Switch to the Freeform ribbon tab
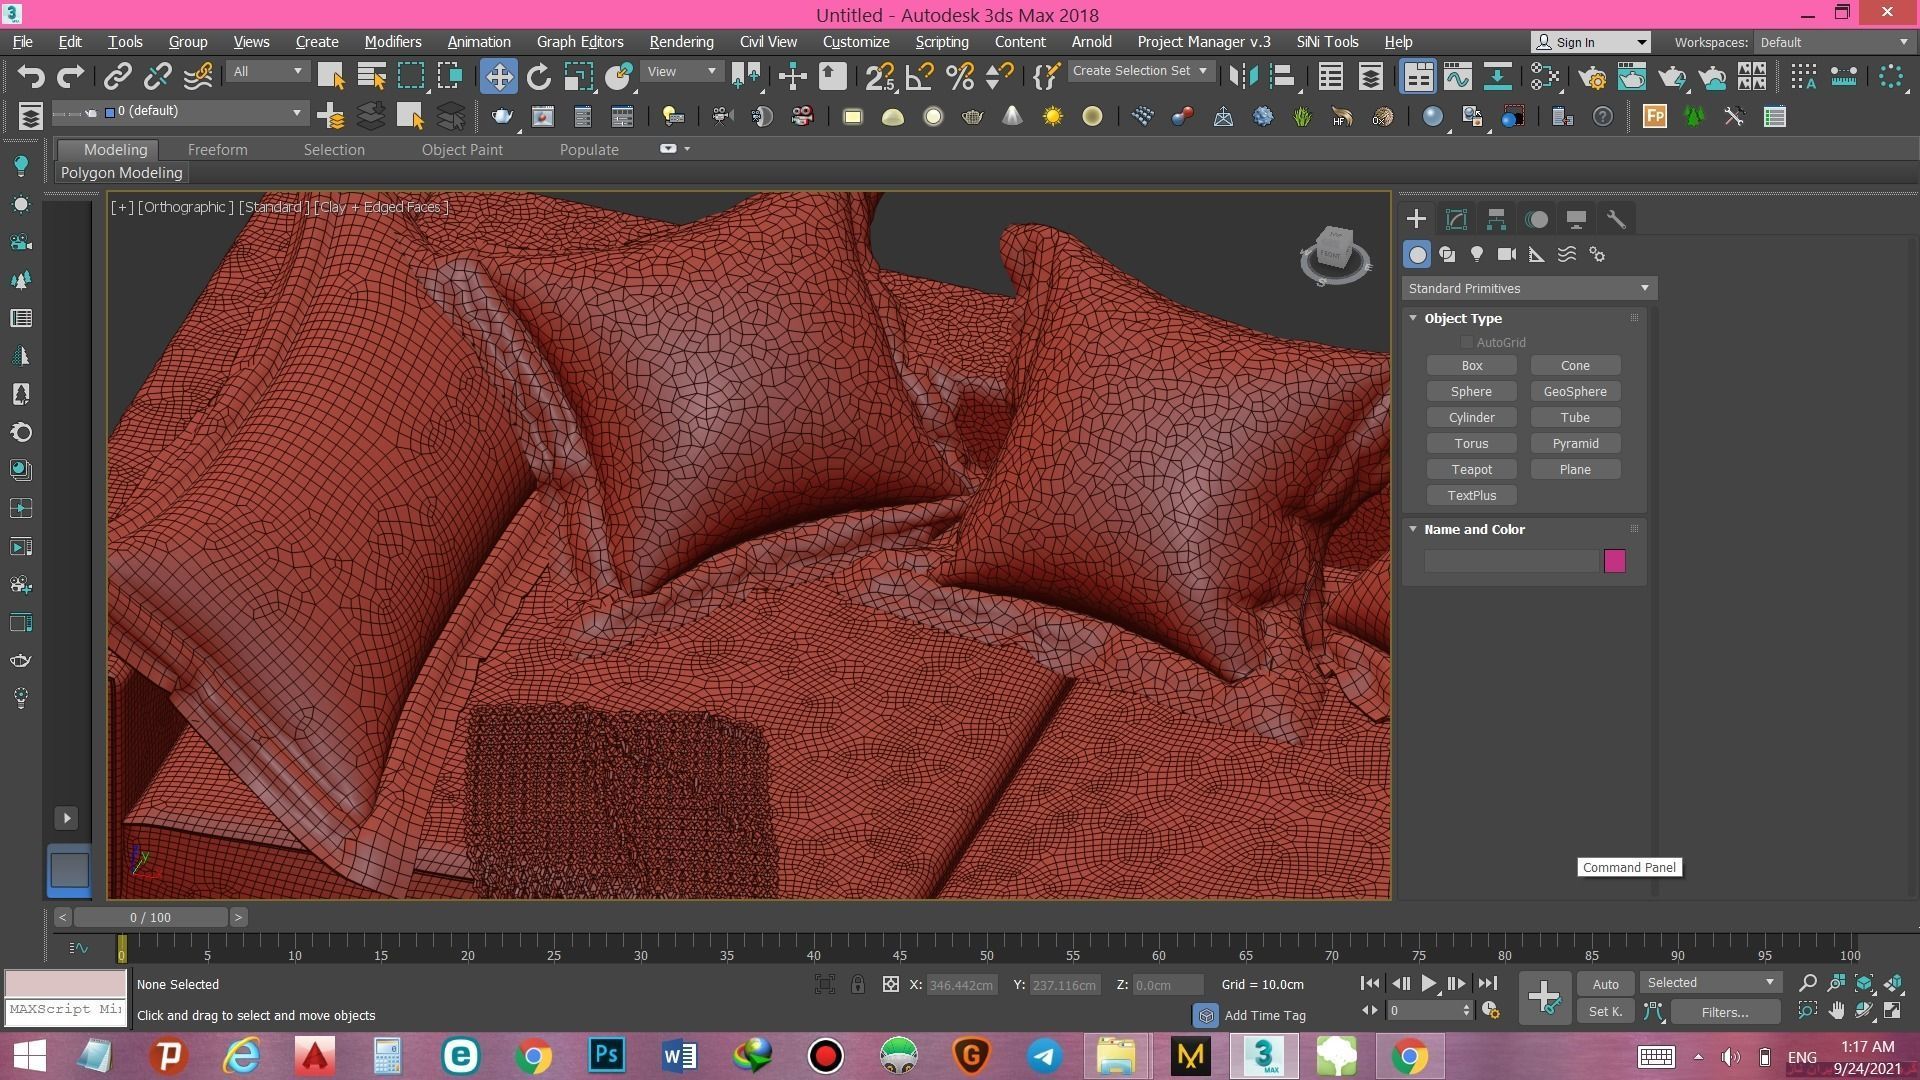Screen dimensions: 1920x1080 point(218,149)
